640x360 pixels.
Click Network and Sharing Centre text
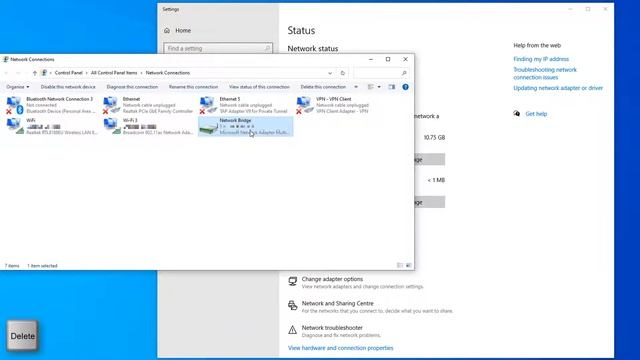coord(338,304)
